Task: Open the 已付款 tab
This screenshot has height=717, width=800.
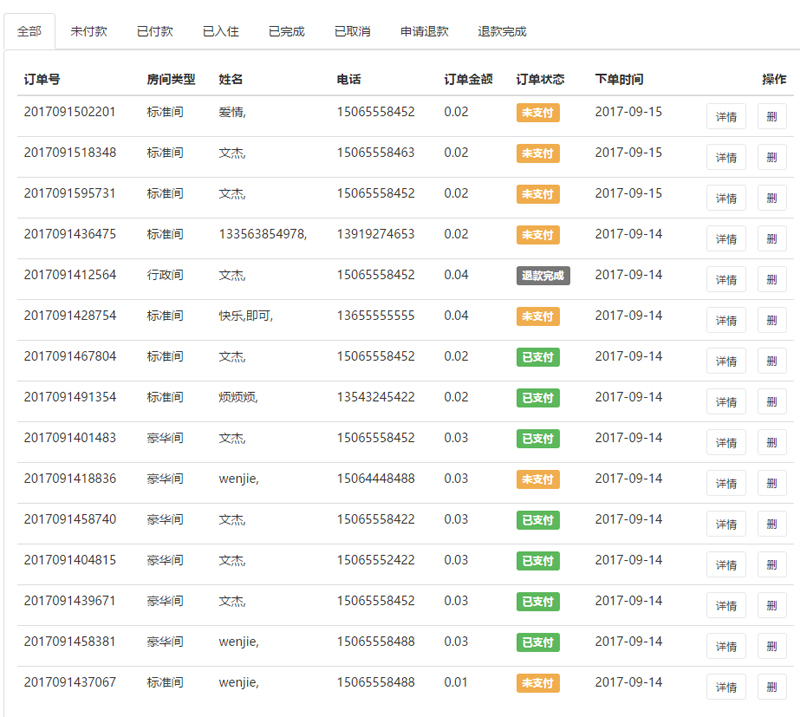Action: [x=155, y=31]
